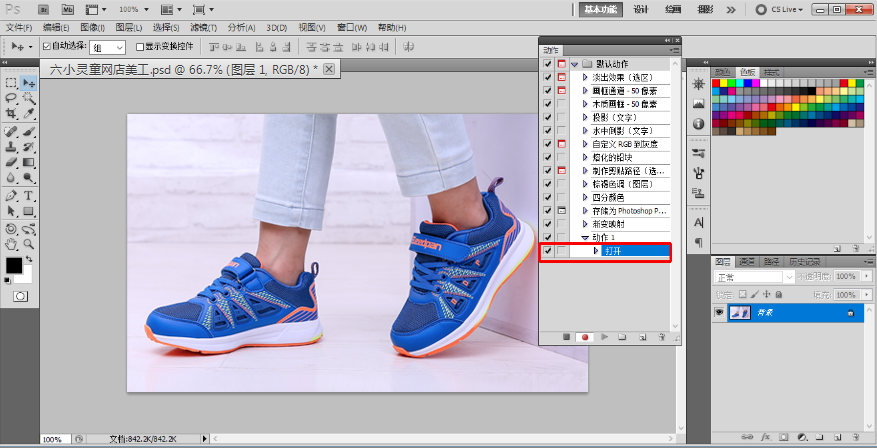Open the 滤镜(T) menu

203,27
